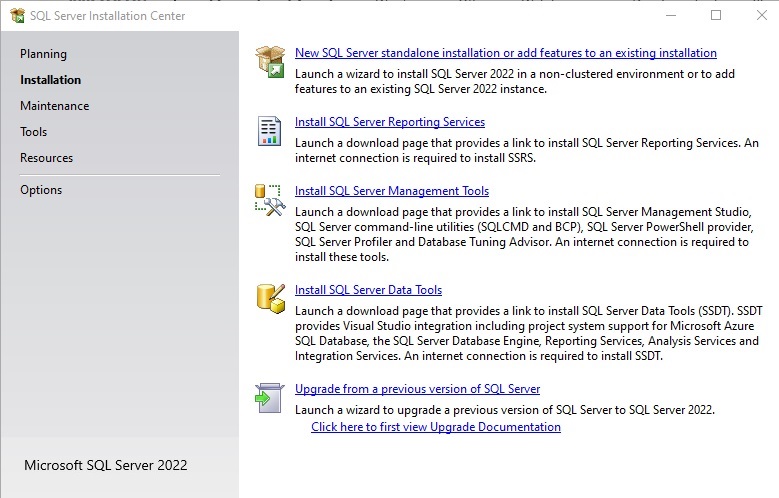The image size is (779, 498).
Task: Launch New SQL Server standalone installation link
Action: tap(505, 53)
